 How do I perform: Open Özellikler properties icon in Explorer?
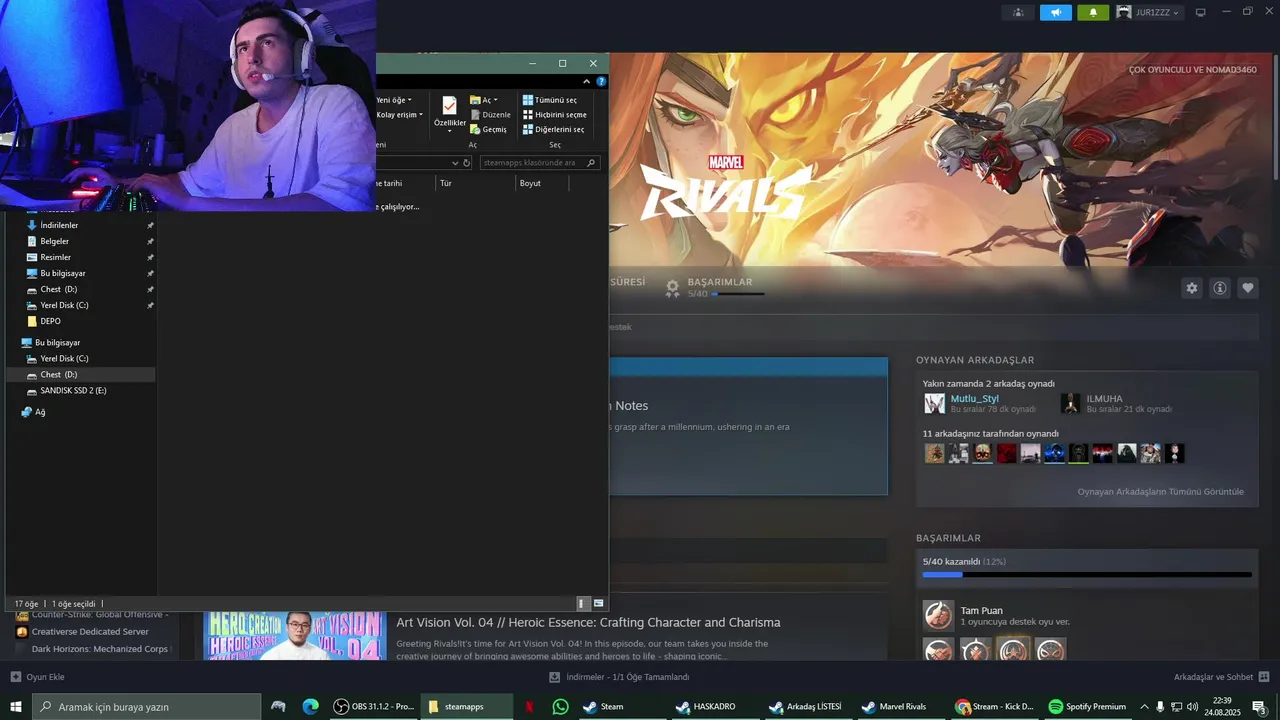pos(449,106)
